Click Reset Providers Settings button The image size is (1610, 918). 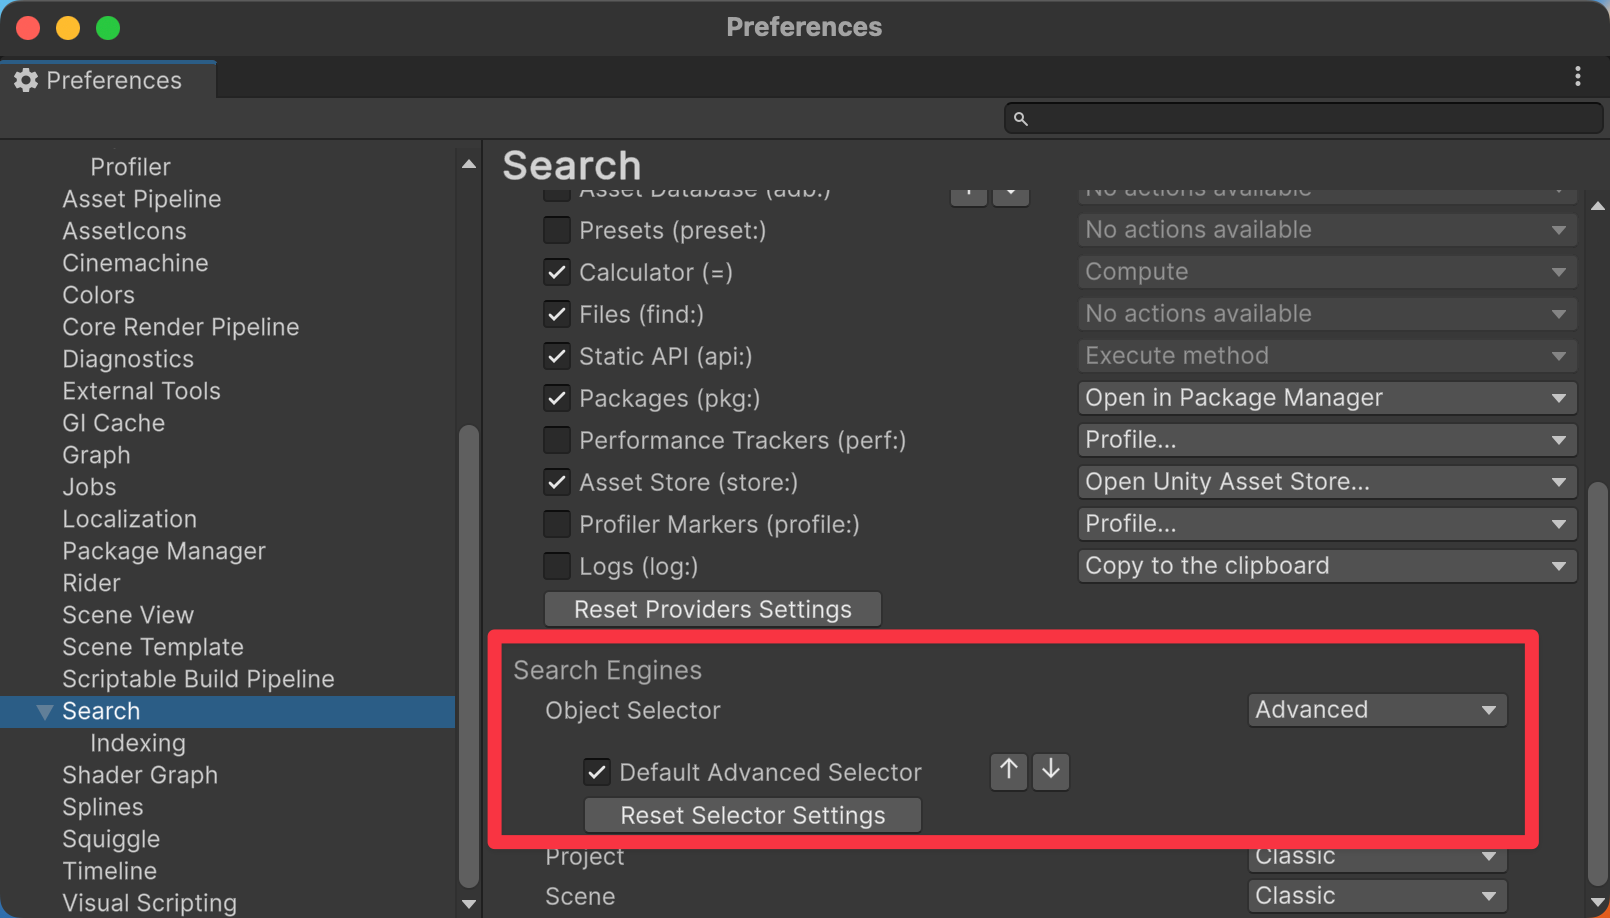pyautogui.click(x=712, y=609)
